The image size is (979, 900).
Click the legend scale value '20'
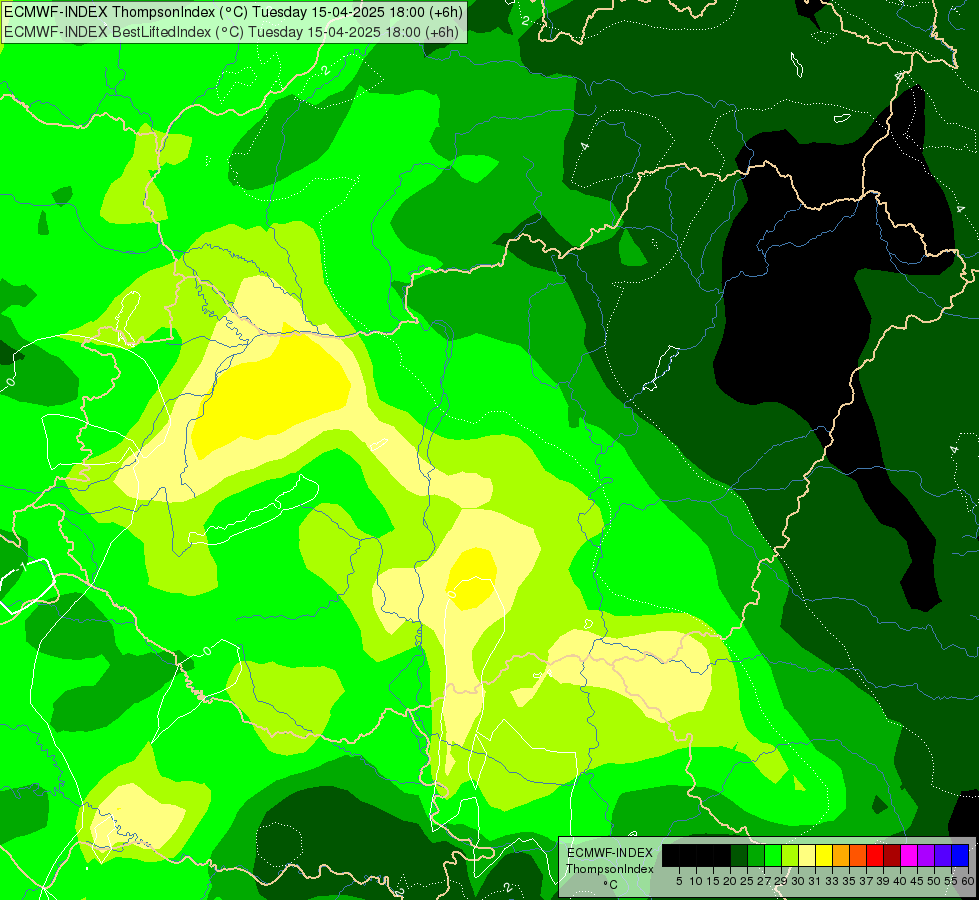coord(730,881)
